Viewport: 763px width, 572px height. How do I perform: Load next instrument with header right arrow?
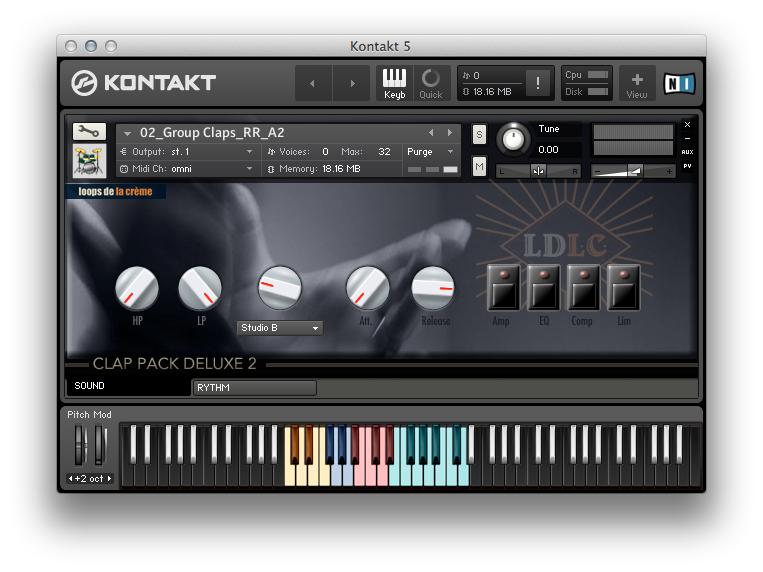coord(450,132)
